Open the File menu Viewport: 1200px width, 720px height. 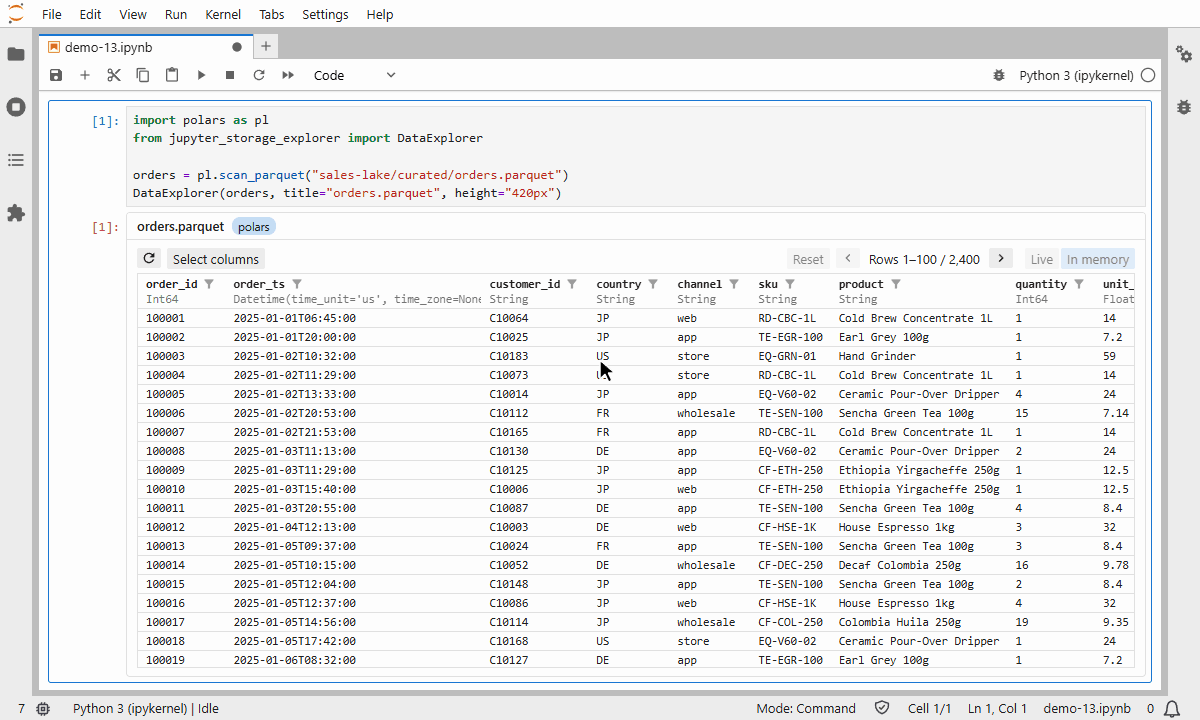click(52, 14)
